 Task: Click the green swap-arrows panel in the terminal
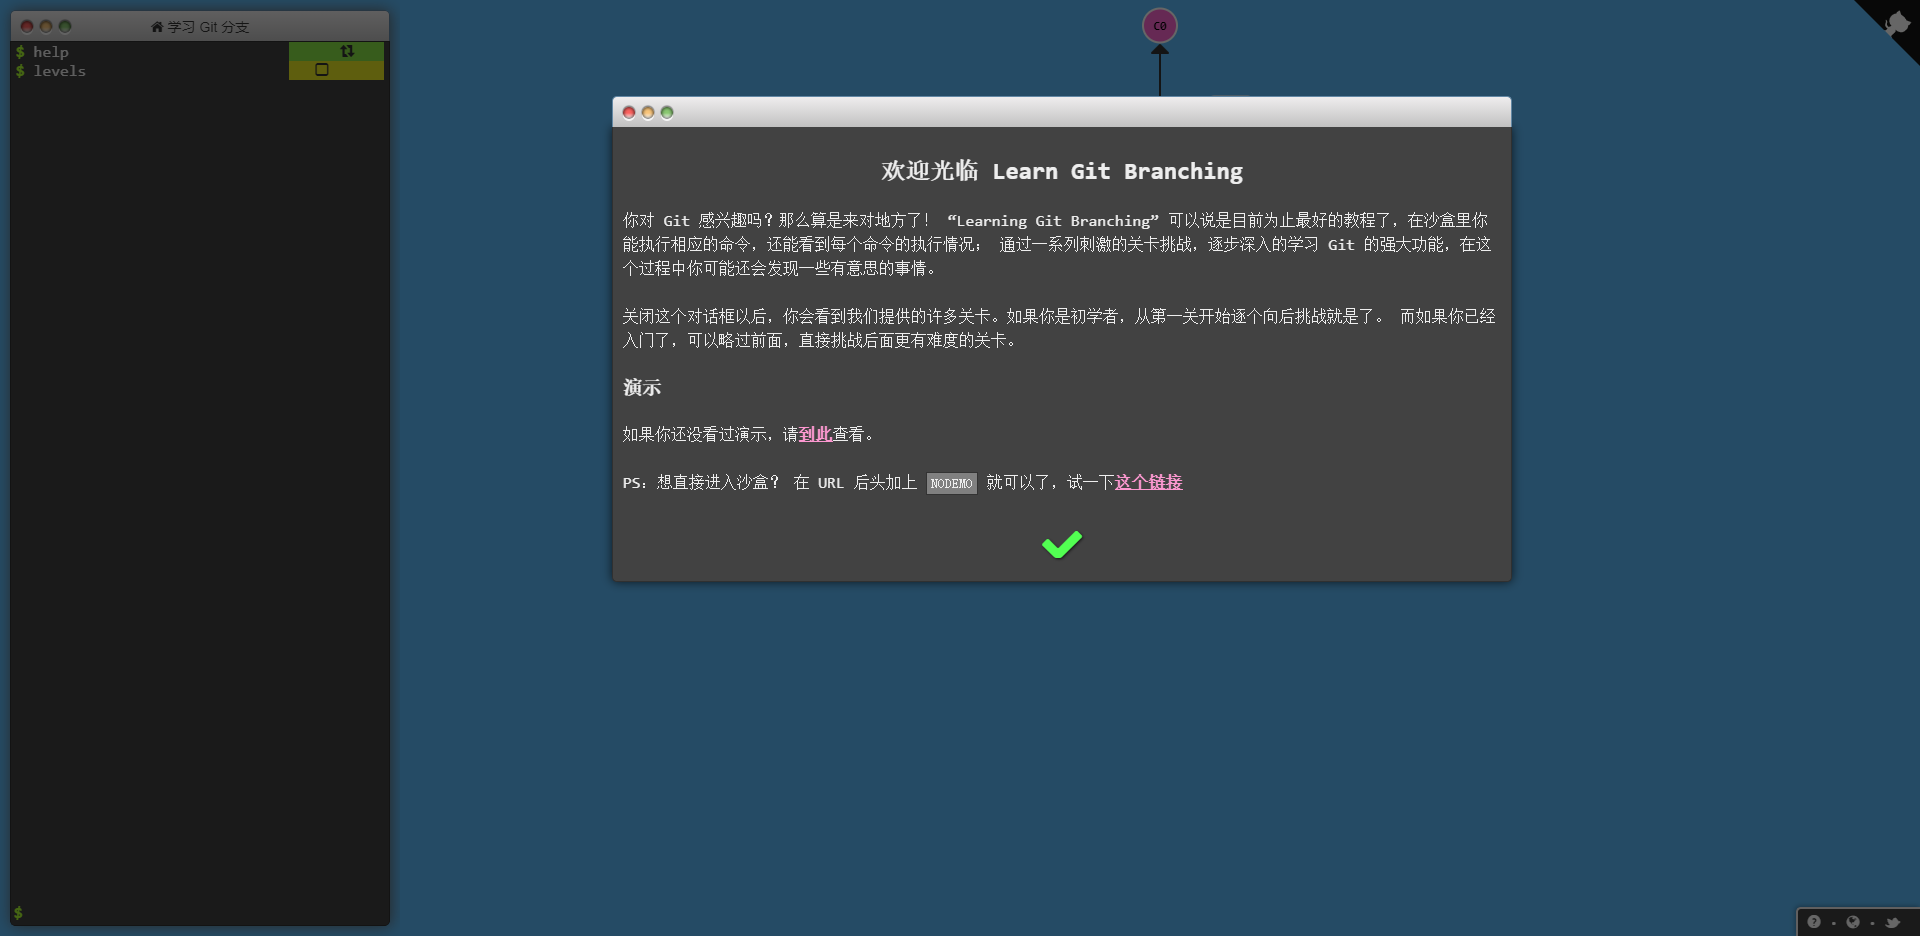336,51
